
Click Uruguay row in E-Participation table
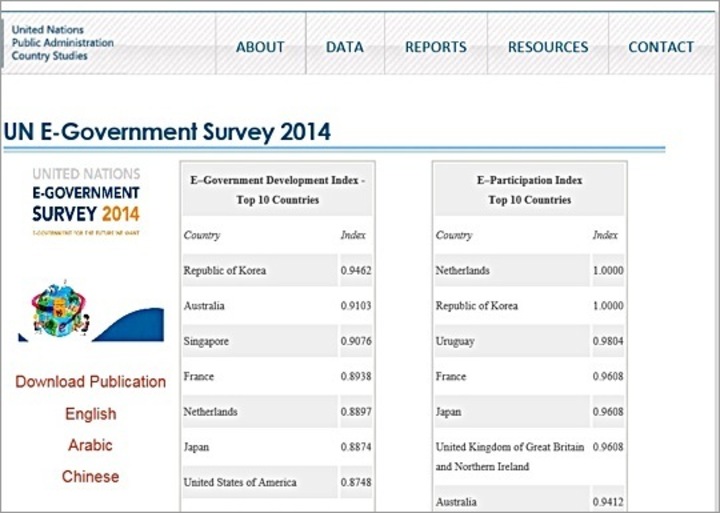[x=529, y=341]
